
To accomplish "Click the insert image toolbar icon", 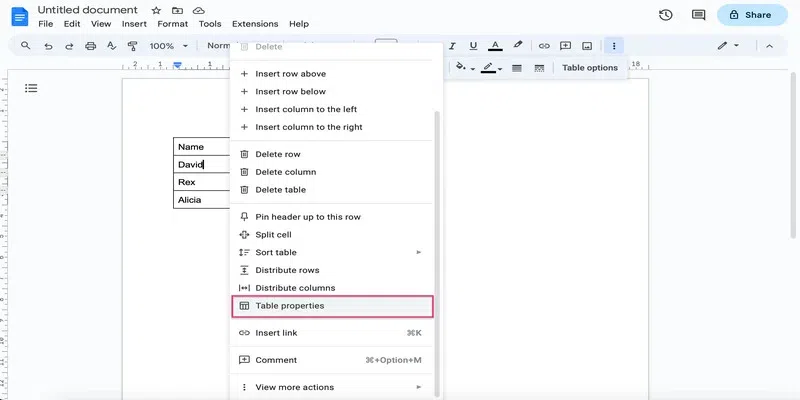I will [x=587, y=46].
